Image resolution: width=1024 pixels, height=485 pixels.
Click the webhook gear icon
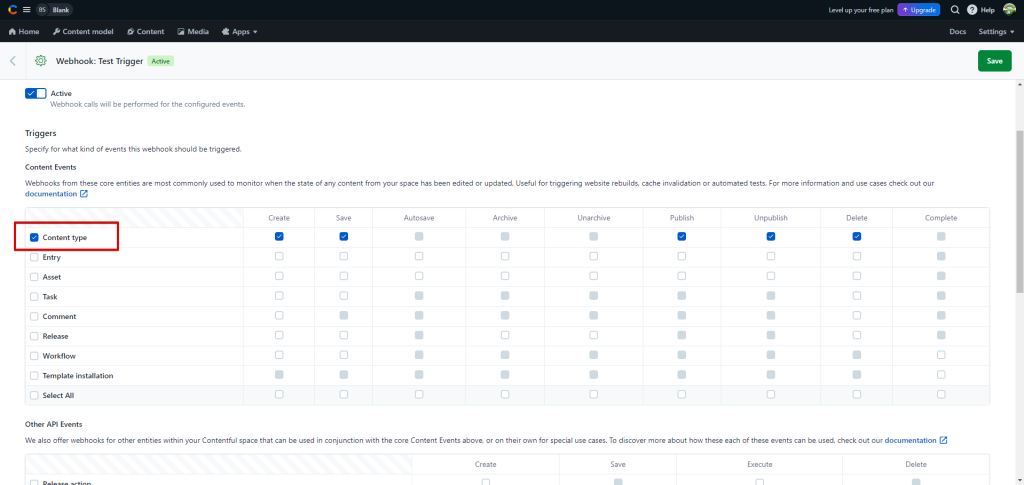point(41,61)
